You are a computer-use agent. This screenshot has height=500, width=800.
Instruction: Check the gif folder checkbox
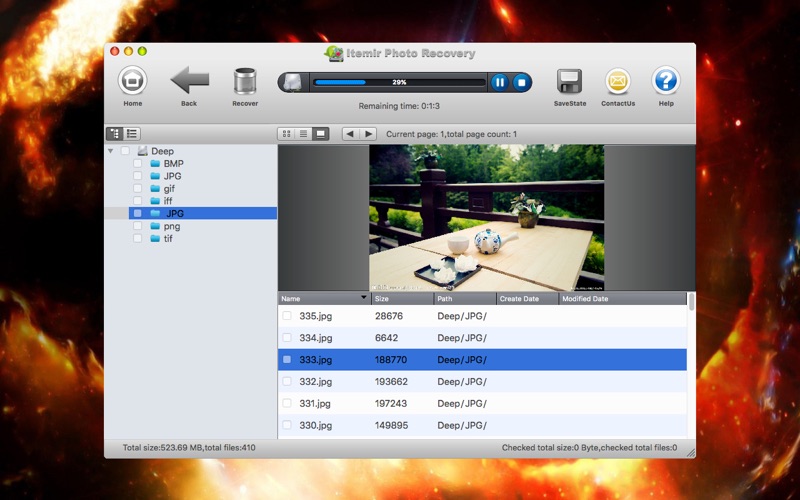coord(137,188)
